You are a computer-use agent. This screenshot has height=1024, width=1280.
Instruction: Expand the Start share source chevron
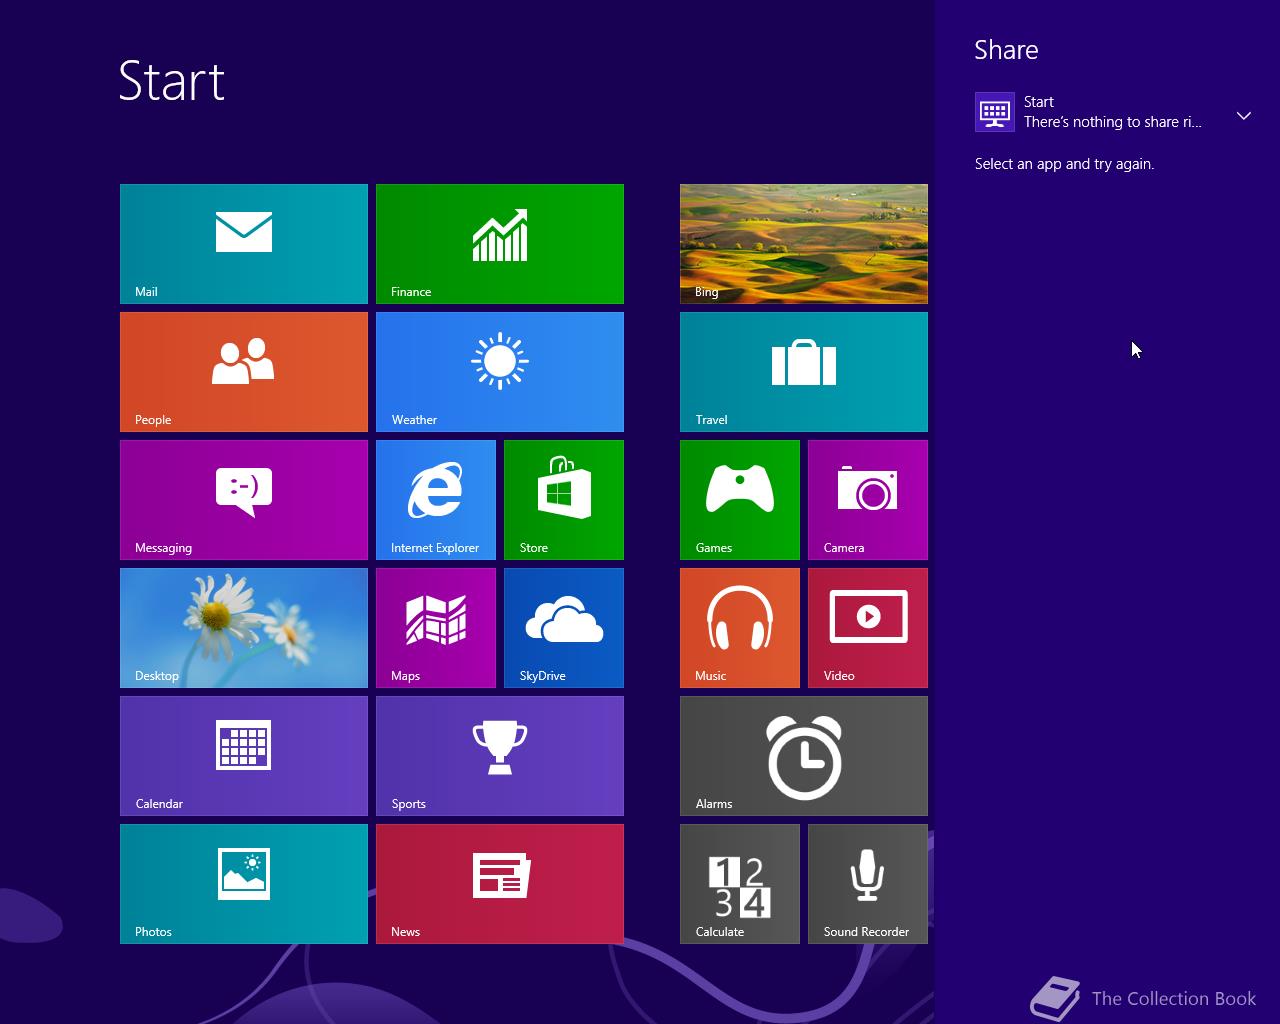point(1244,116)
